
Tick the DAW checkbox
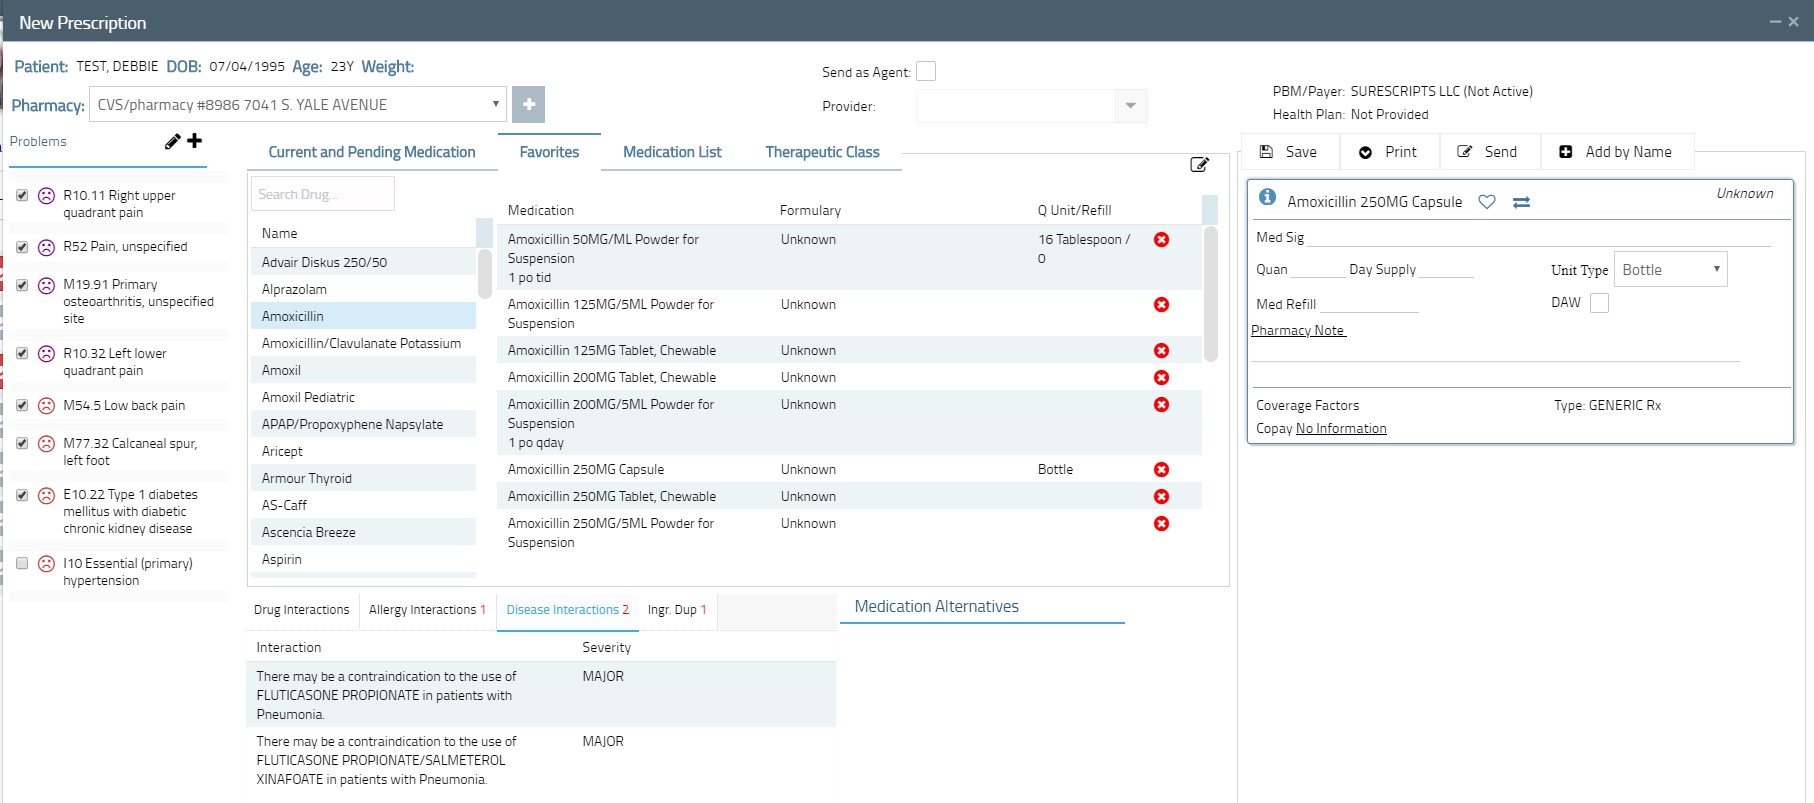1599,303
